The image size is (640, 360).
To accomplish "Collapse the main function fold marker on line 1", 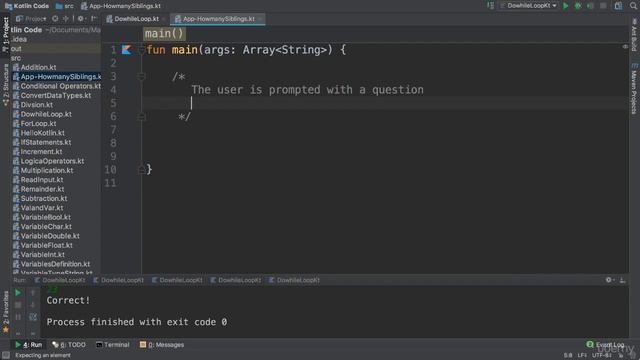I will [142, 50].
